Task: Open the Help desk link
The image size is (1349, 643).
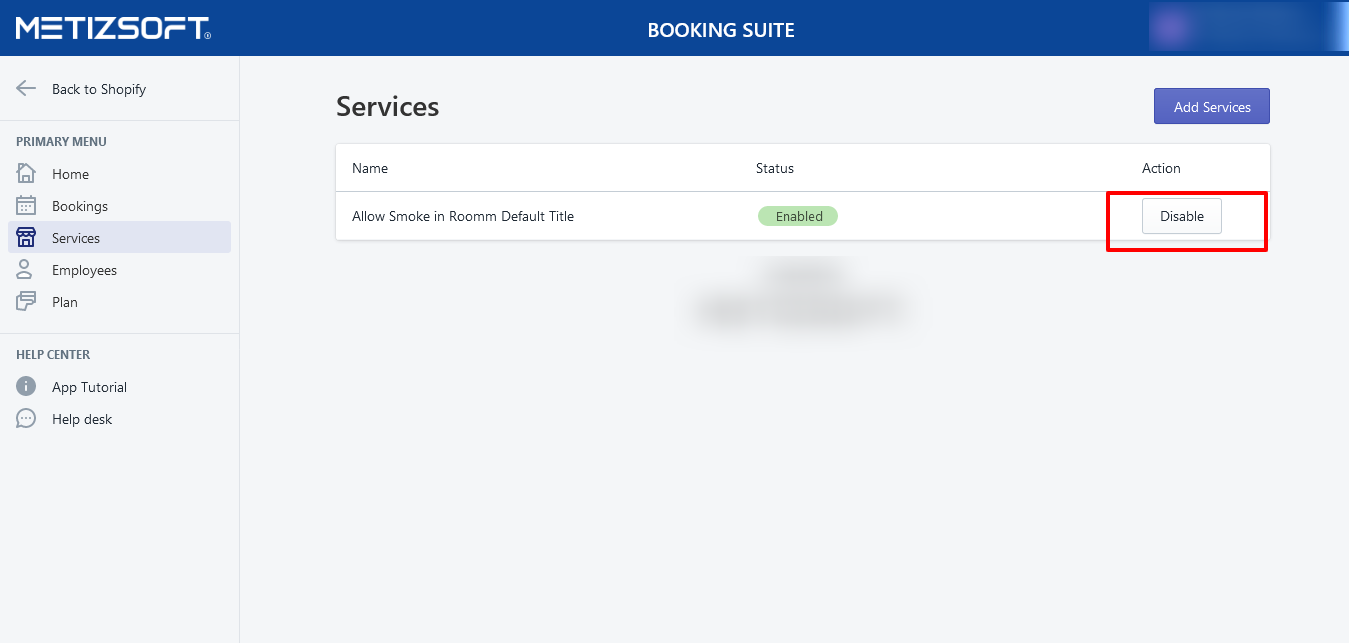Action: 82,419
